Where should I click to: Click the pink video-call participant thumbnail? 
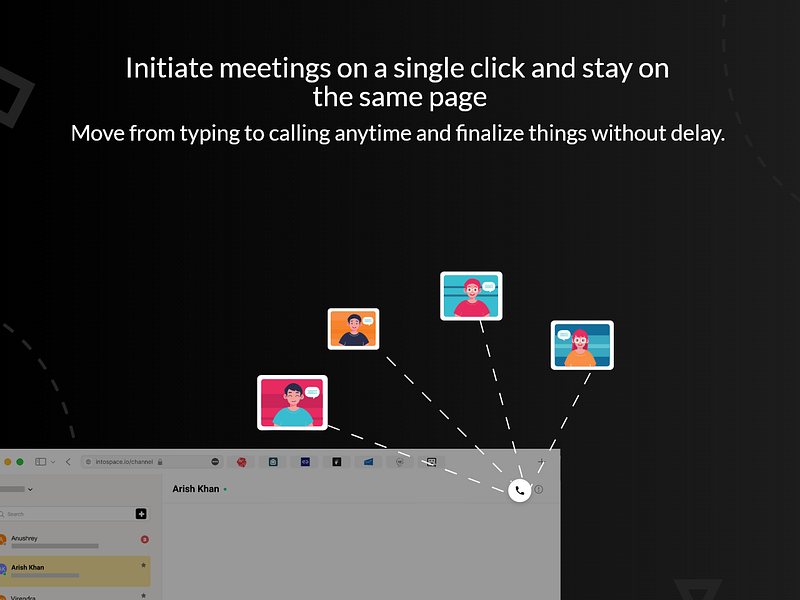(292, 403)
